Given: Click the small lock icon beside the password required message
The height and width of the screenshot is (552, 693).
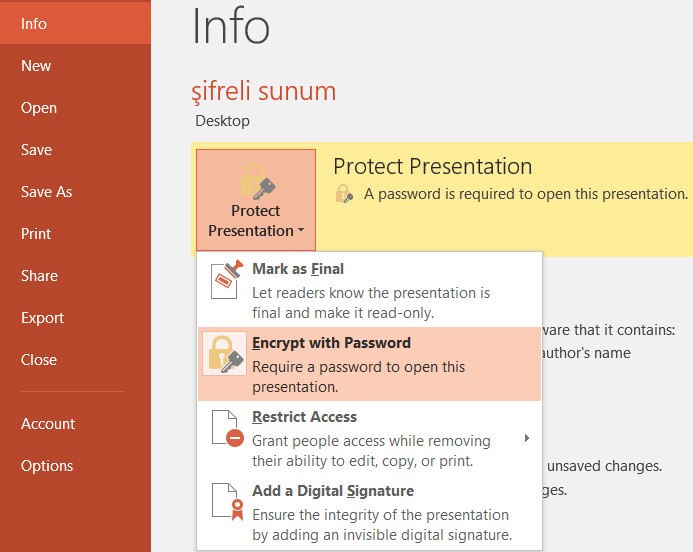Looking at the screenshot, I should [344, 194].
